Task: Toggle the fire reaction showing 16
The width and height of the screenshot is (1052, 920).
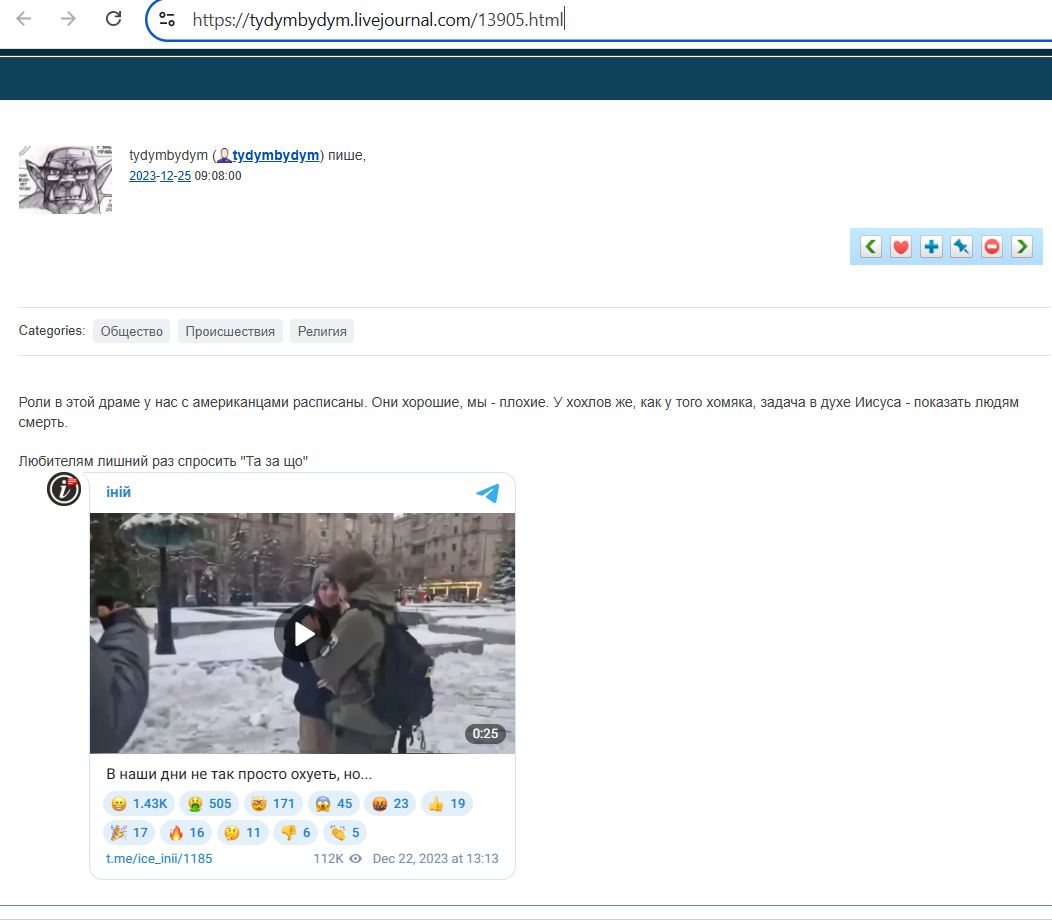Action: tap(186, 832)
